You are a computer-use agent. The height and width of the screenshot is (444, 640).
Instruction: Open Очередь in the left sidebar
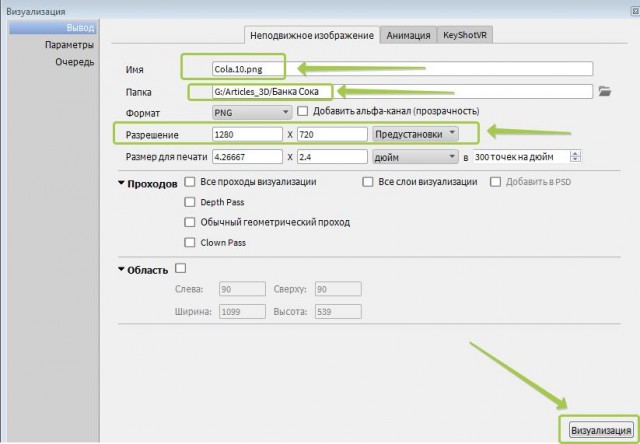pyautogui.click(x=75, y=62)
